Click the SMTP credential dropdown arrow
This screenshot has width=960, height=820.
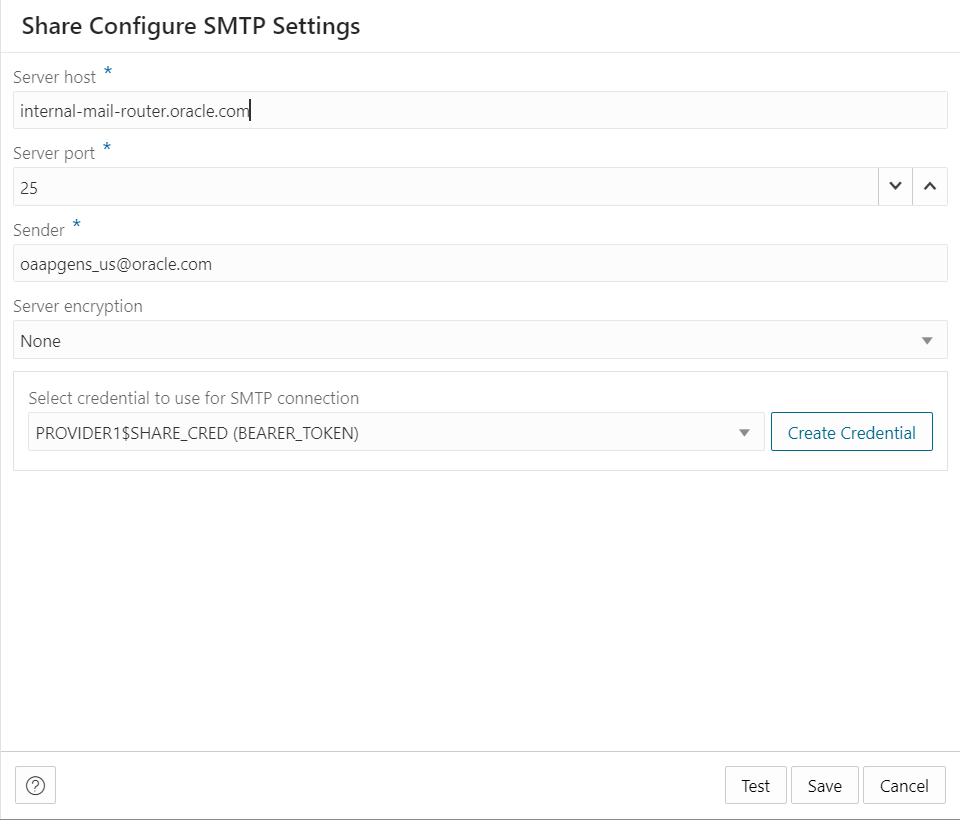click(744, 433)
